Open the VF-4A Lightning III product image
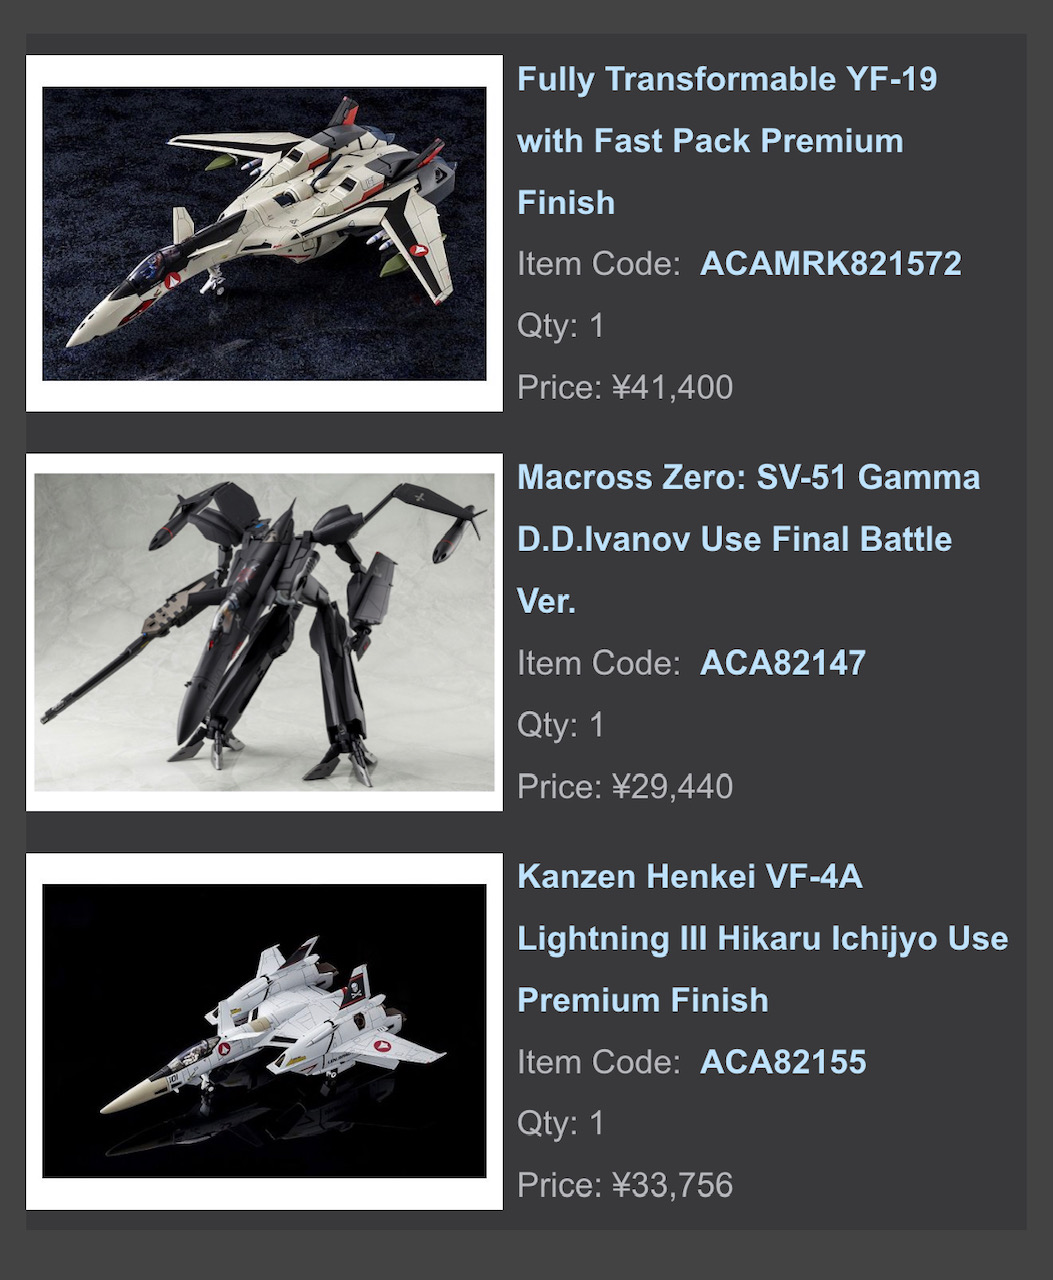Image resolution: width=1053 pixels, height=1280 pixels. [264, 1031]
